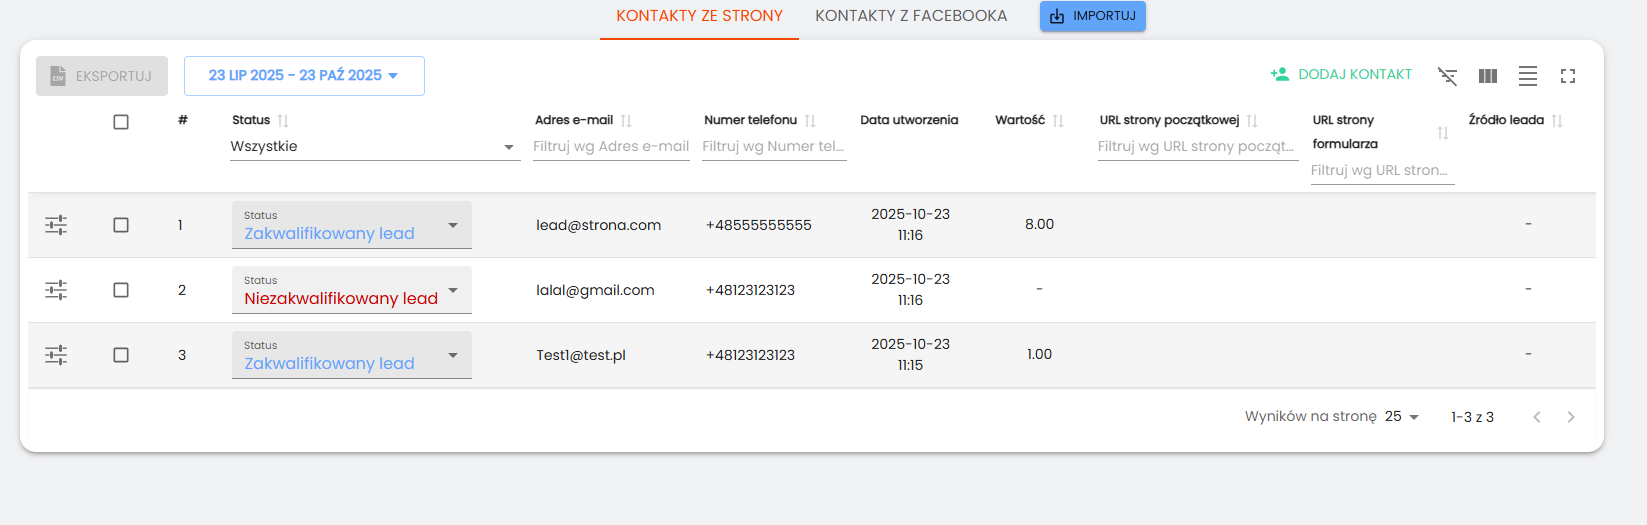Open row actions for lead@strona.com
Image resolution: width=1647 pixels, height=525 pixels.
(56, 225)
